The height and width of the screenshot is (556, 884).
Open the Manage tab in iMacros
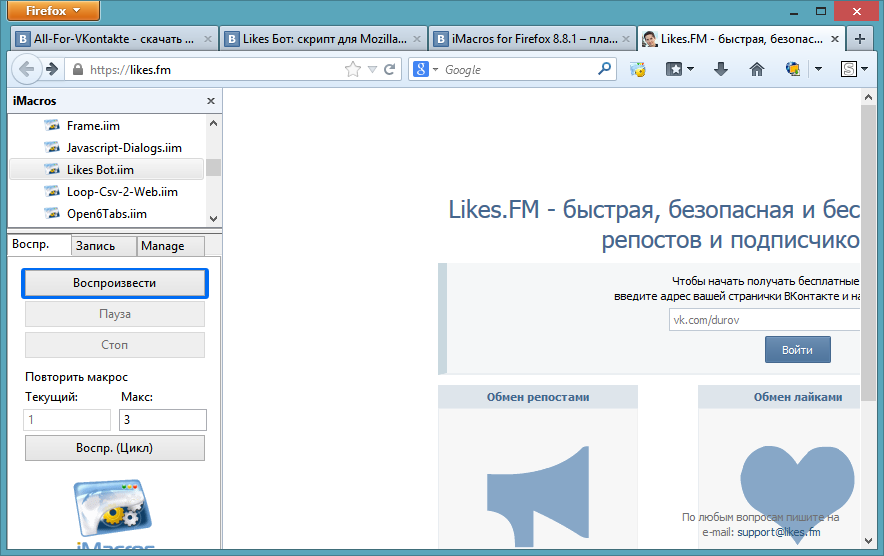pos(170,246)
